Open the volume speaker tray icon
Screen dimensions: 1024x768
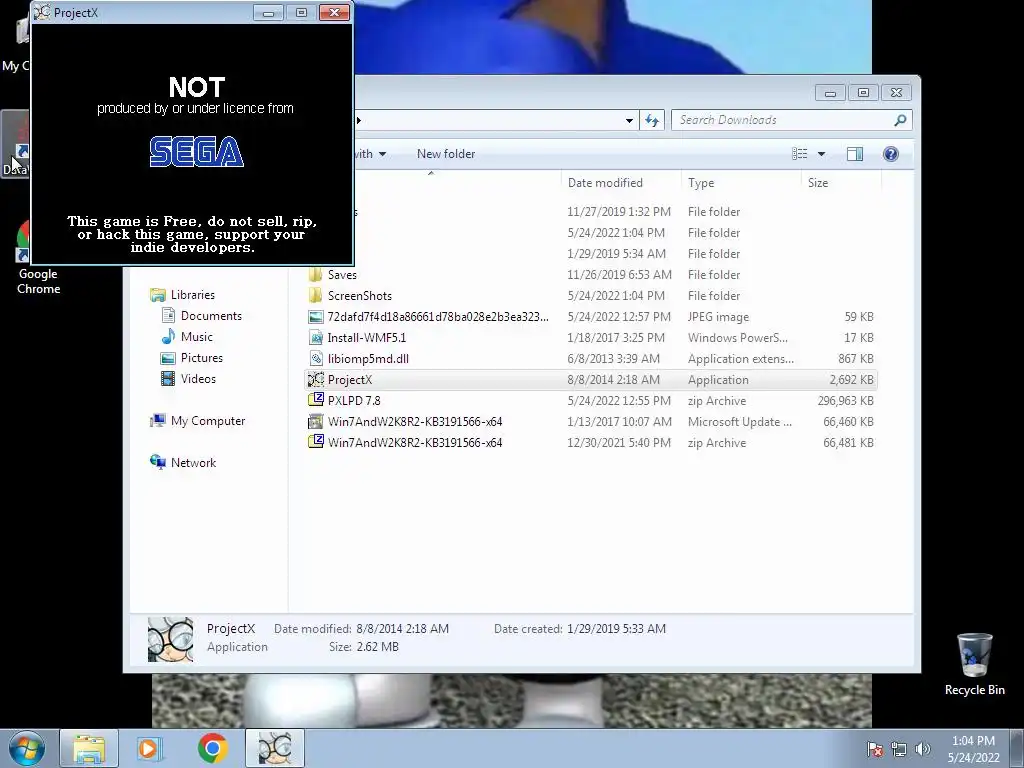pos(922,749)
